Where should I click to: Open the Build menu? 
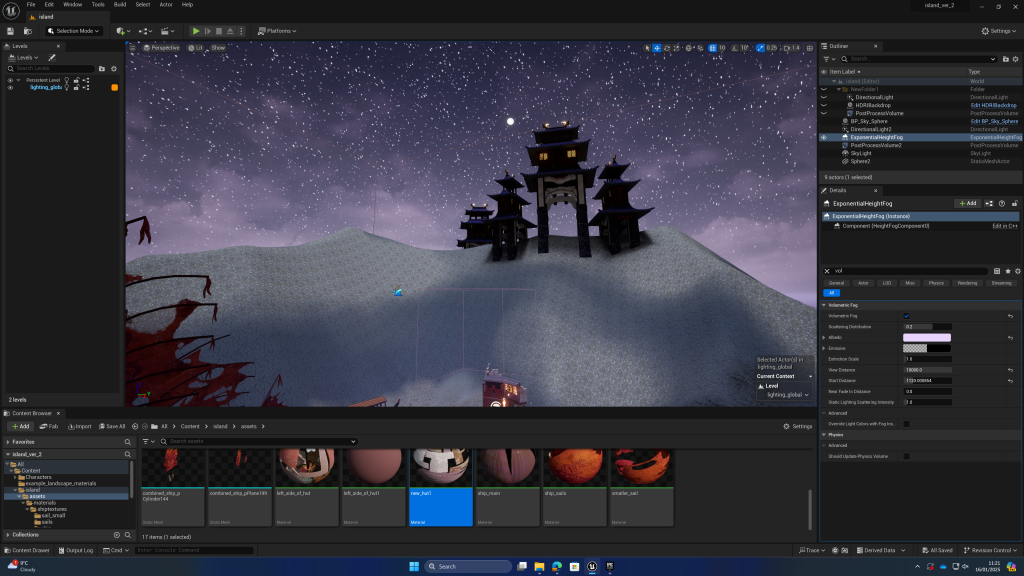coord(120,4)
